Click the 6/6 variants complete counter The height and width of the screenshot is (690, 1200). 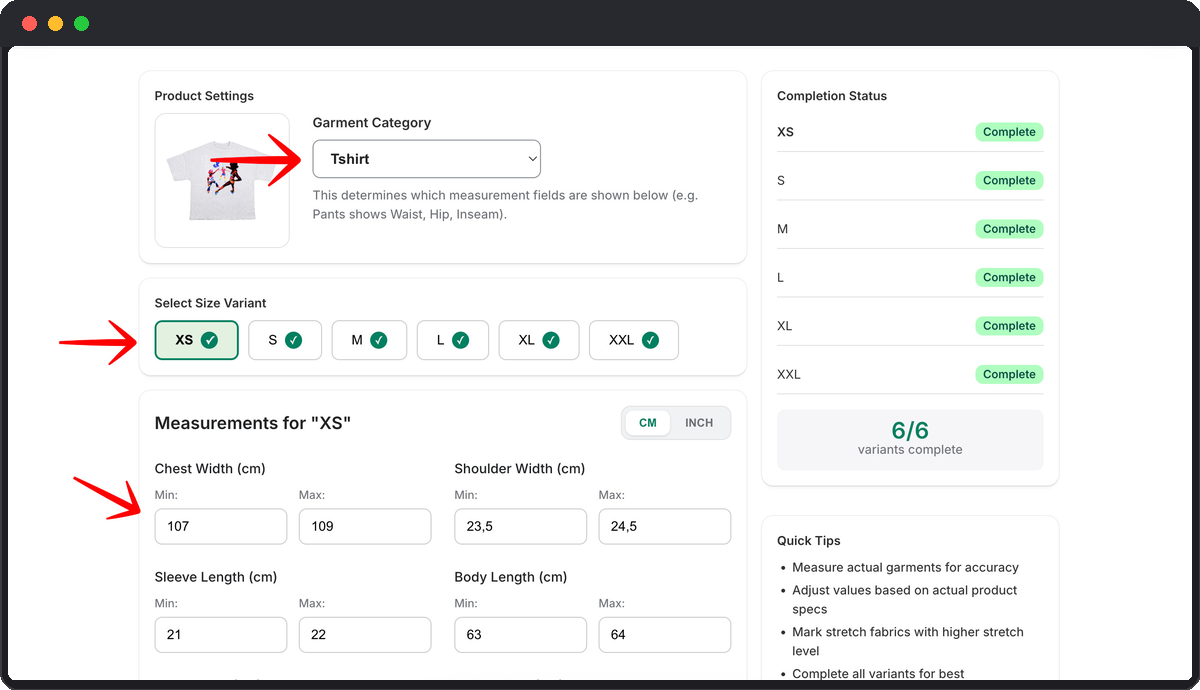click(x=910, y=439)
